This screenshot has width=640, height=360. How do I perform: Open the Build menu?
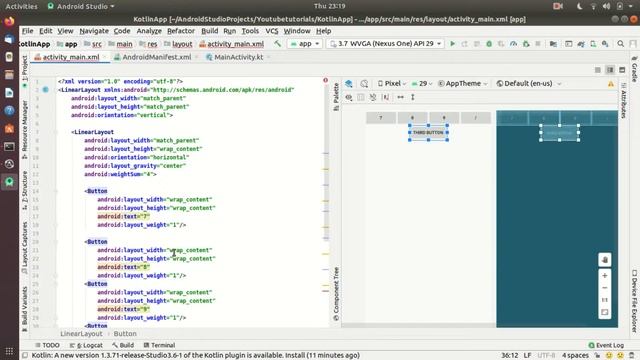[209, 31]
